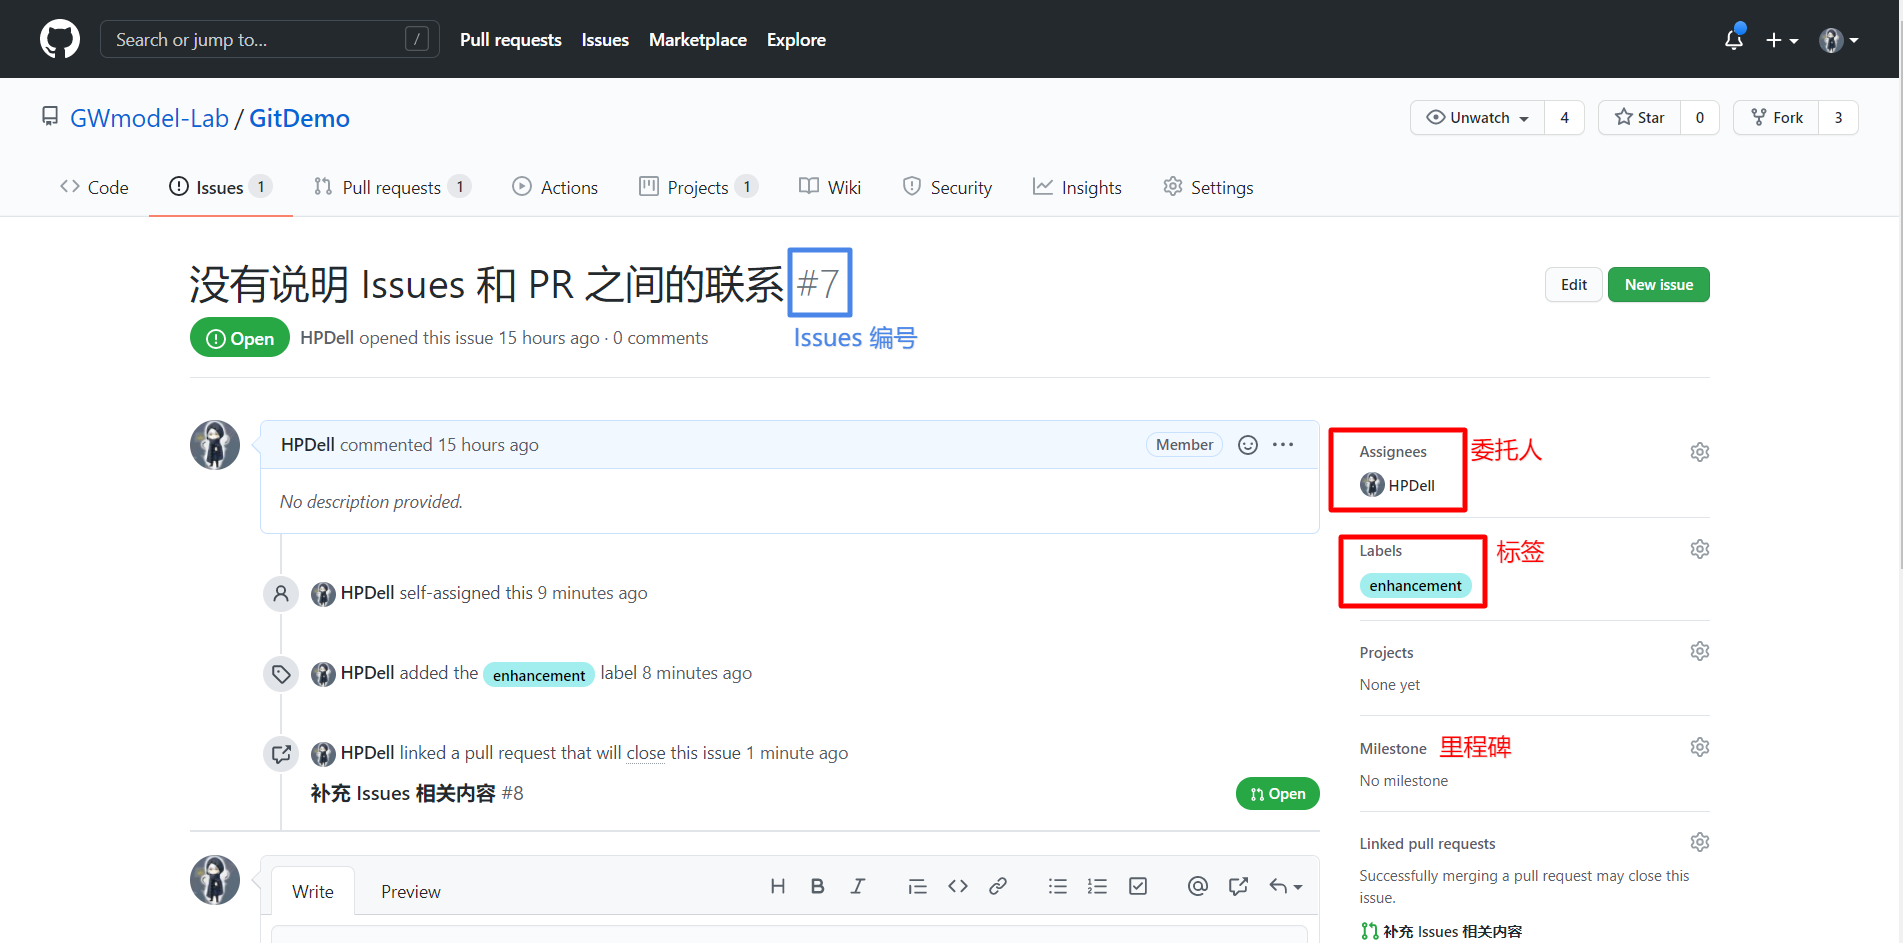
Task: Open HPDell link in linked pull request event
Action: [367, 753]
